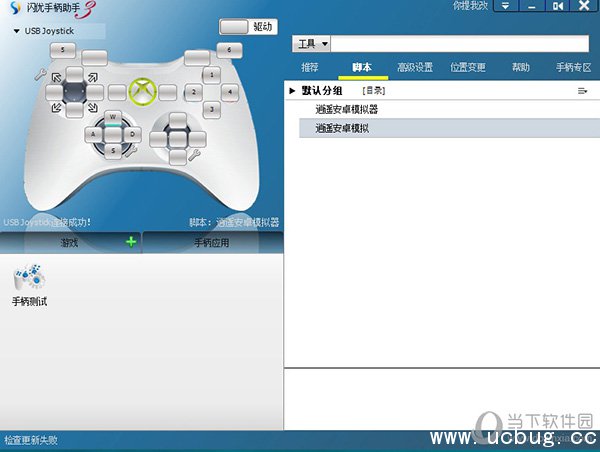Click the search field next to 工具
The height and width of the screenshot is (452, 600).
tap(459, 44)
